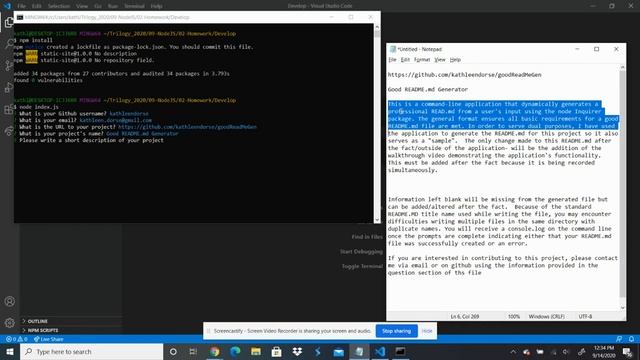
Task: Open Task View on the taskbar
Action: (x=193, y=351)
